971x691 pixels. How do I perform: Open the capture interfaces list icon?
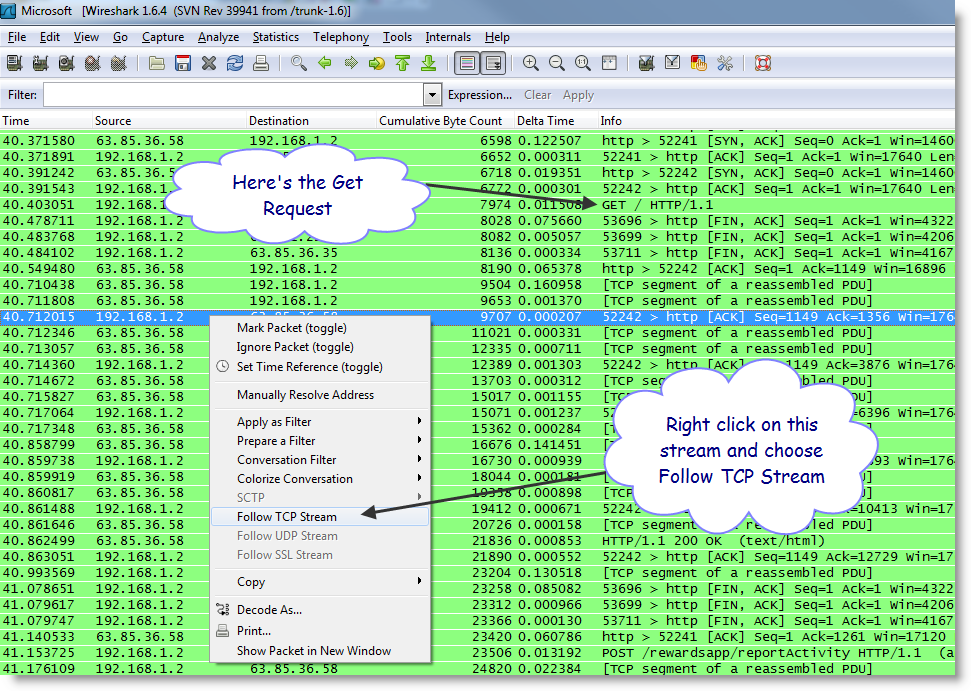(x=15, y=63)
